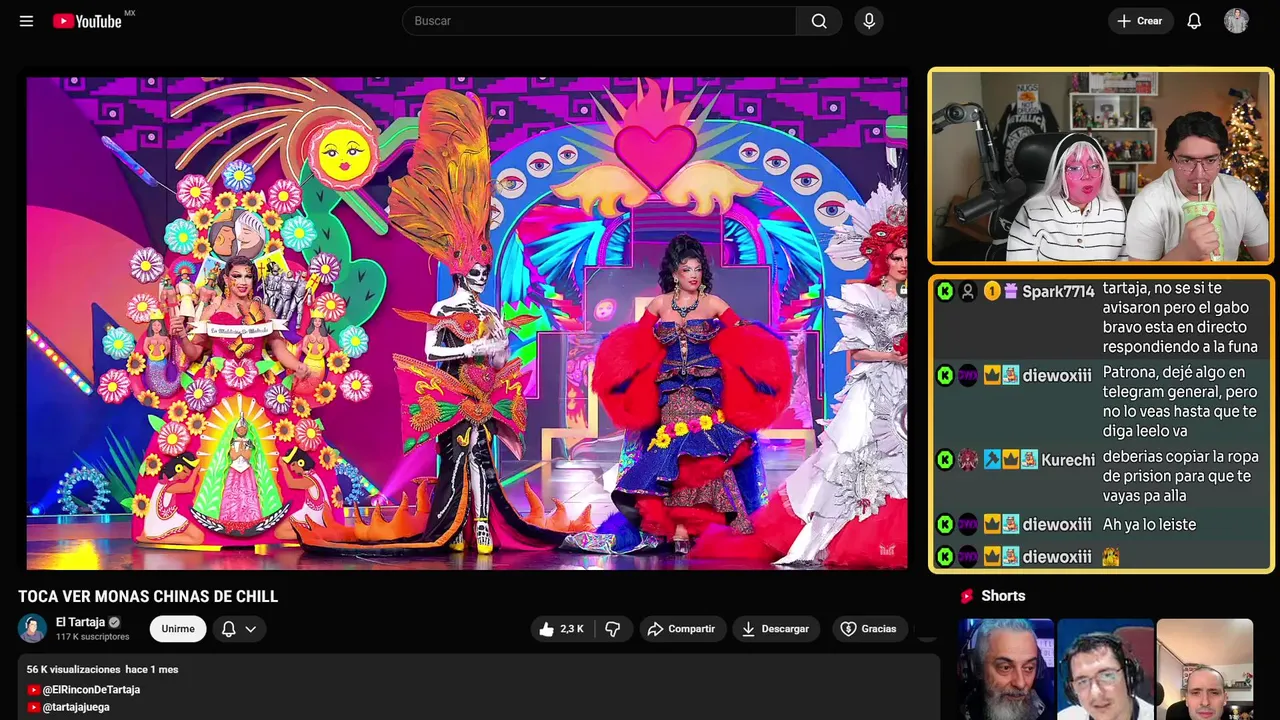1280x720 pixels.
Task: Click the 'Ah ya lo leiste' message
Action: (x=1149, y=525)
